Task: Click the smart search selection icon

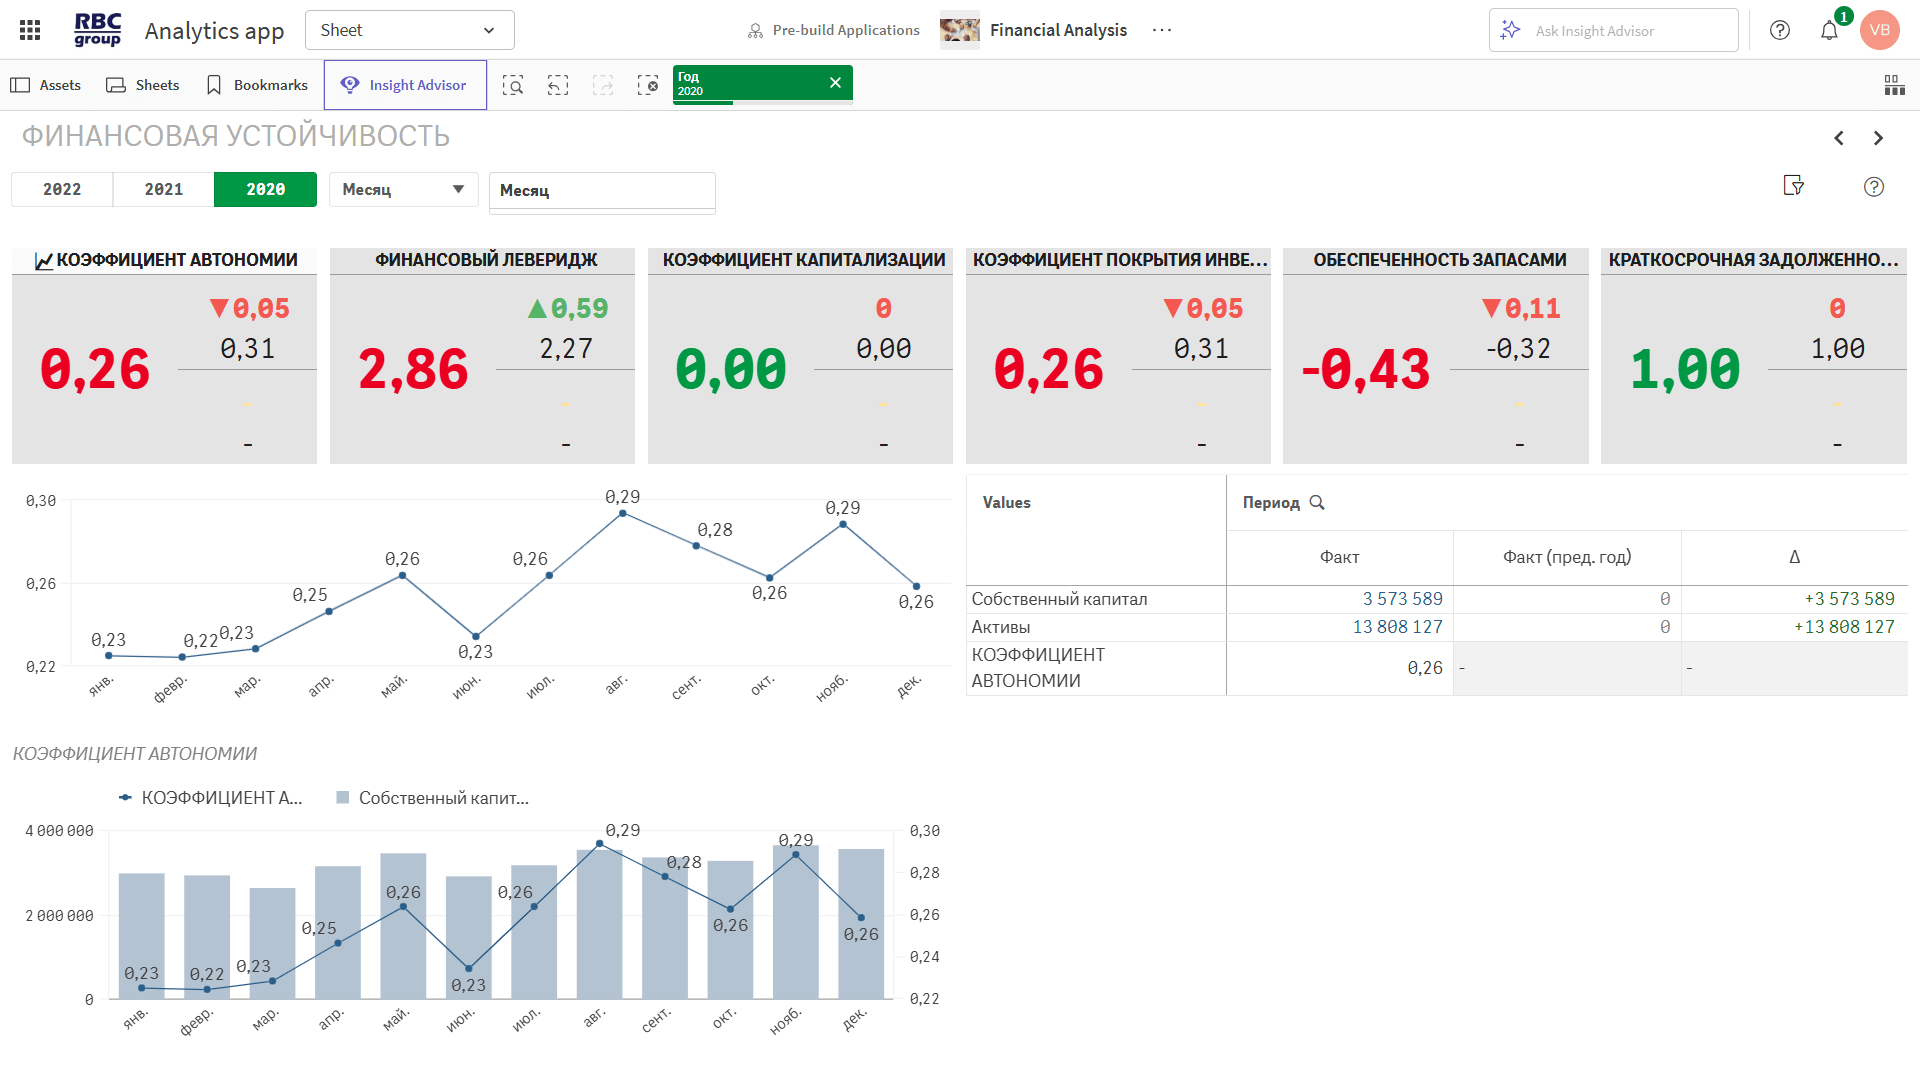Action: [513, 85]
